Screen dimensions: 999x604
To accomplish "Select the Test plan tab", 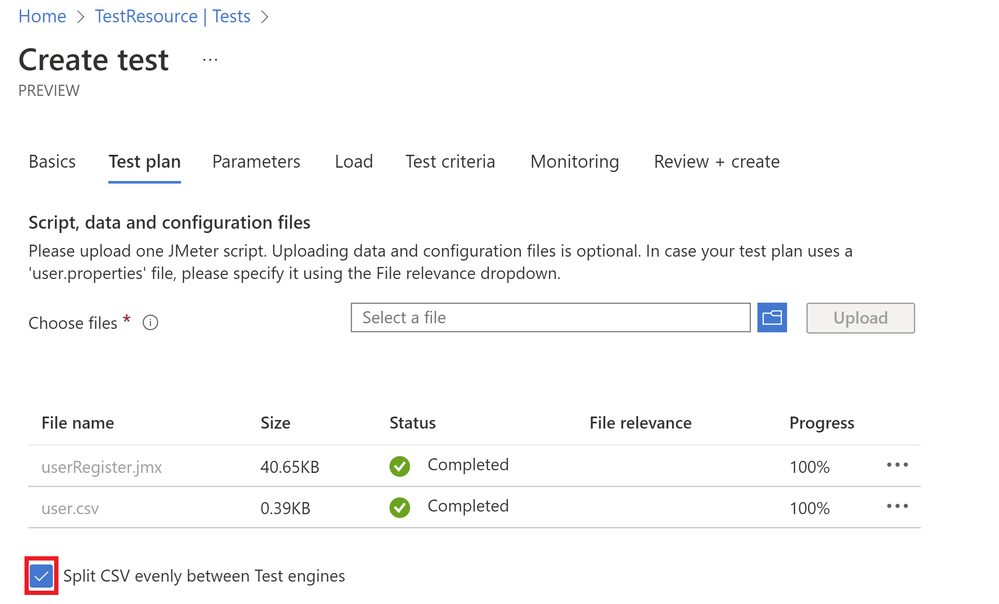I will coord(145,162).
